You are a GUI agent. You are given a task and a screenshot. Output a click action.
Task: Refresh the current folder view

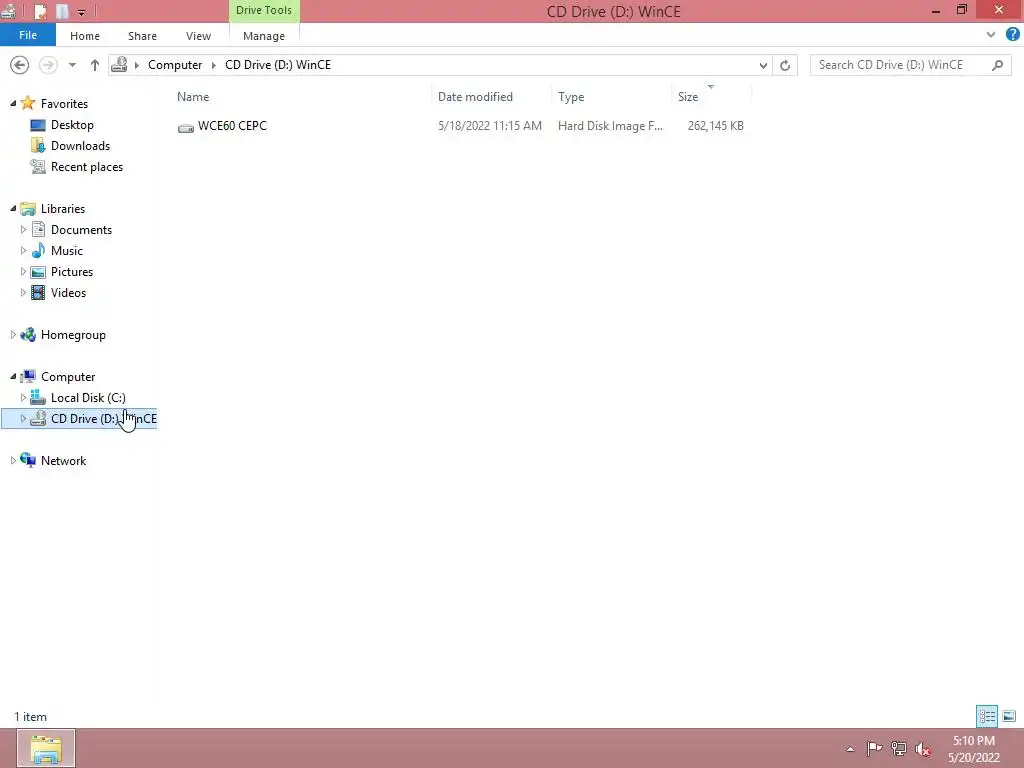(x=785, y=65)
